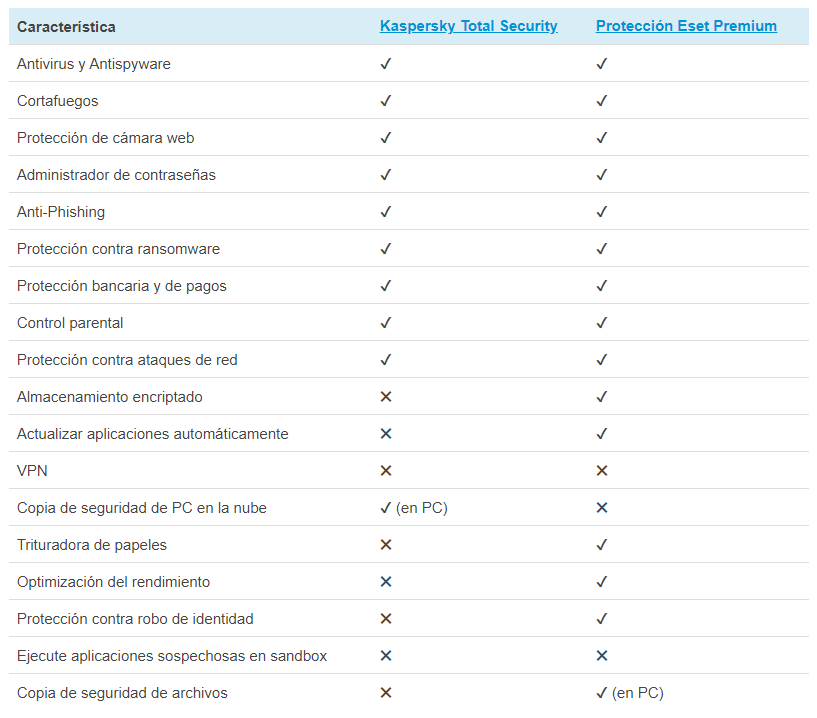The width and height of the screenshot is (817, 718).
Task: Click Kaspersky's checkmark for Control parental
Action: point(386,323)
